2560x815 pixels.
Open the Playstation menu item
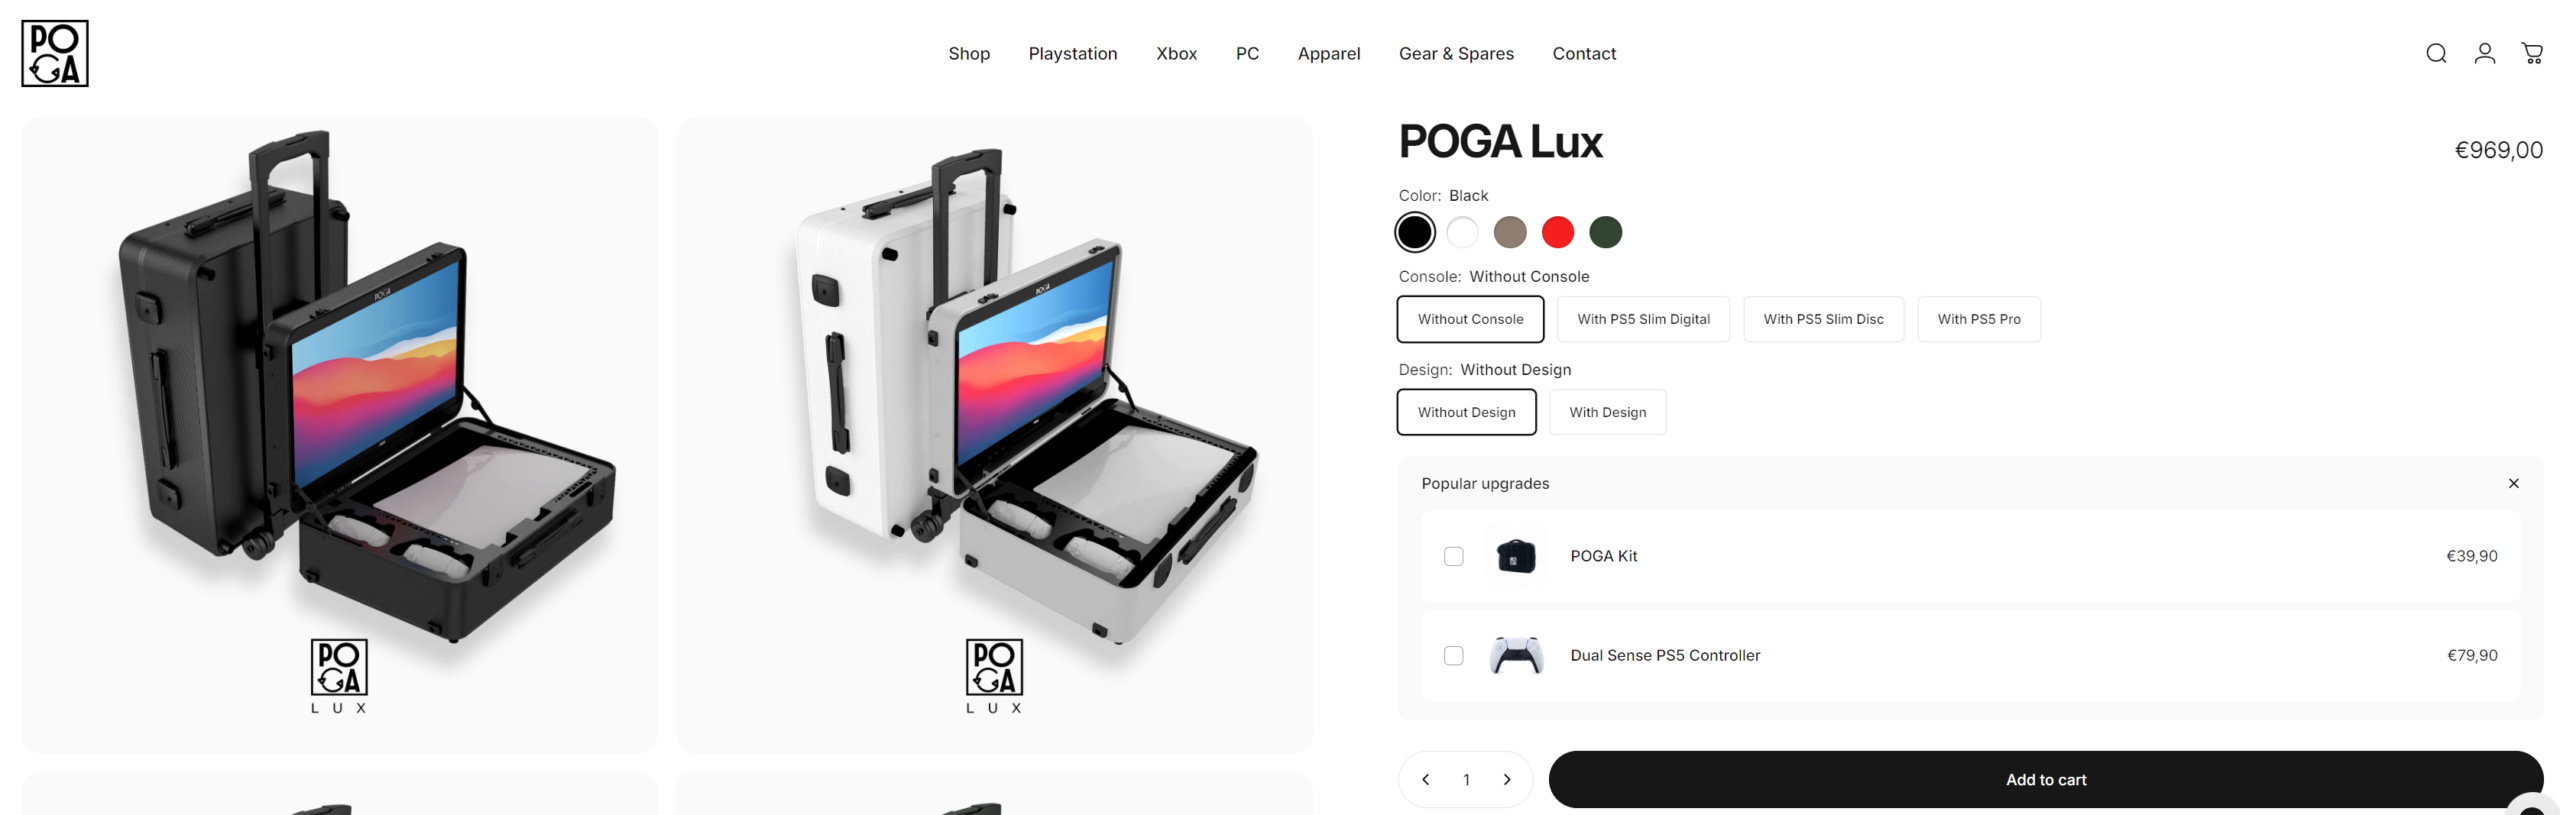1072,54
